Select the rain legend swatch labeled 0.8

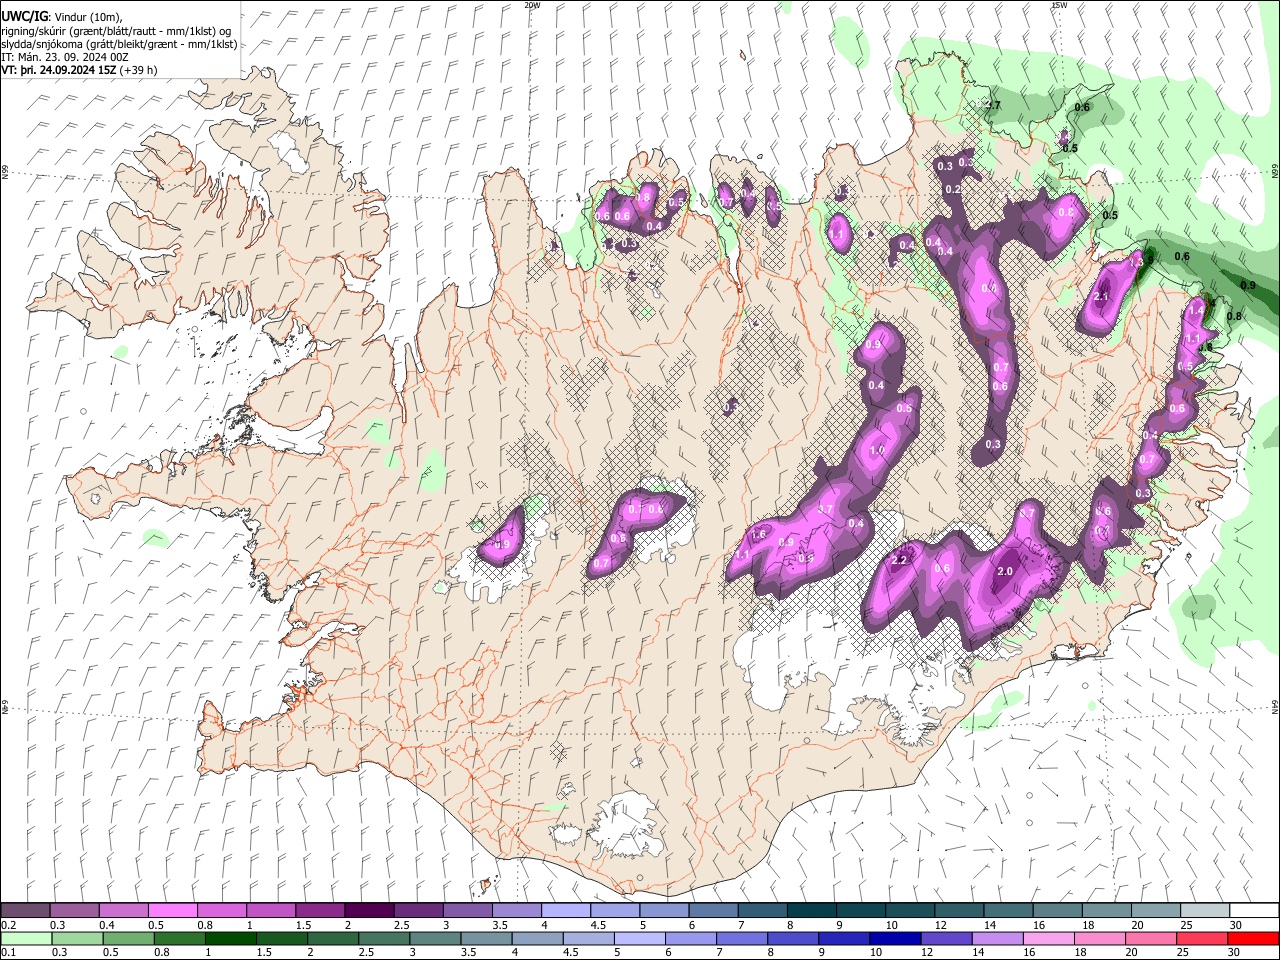[x=180, y=938]
